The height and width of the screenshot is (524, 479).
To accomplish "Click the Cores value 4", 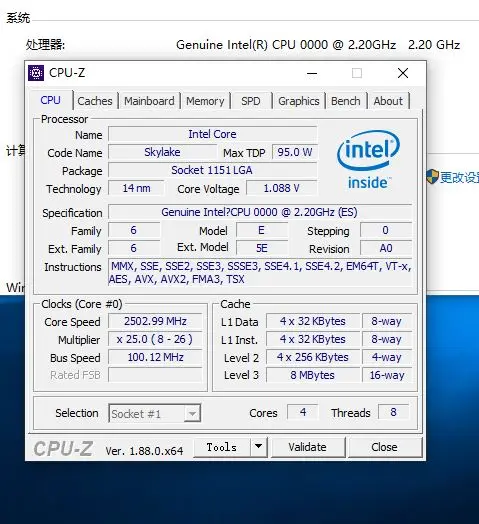I will click(303, 412).
